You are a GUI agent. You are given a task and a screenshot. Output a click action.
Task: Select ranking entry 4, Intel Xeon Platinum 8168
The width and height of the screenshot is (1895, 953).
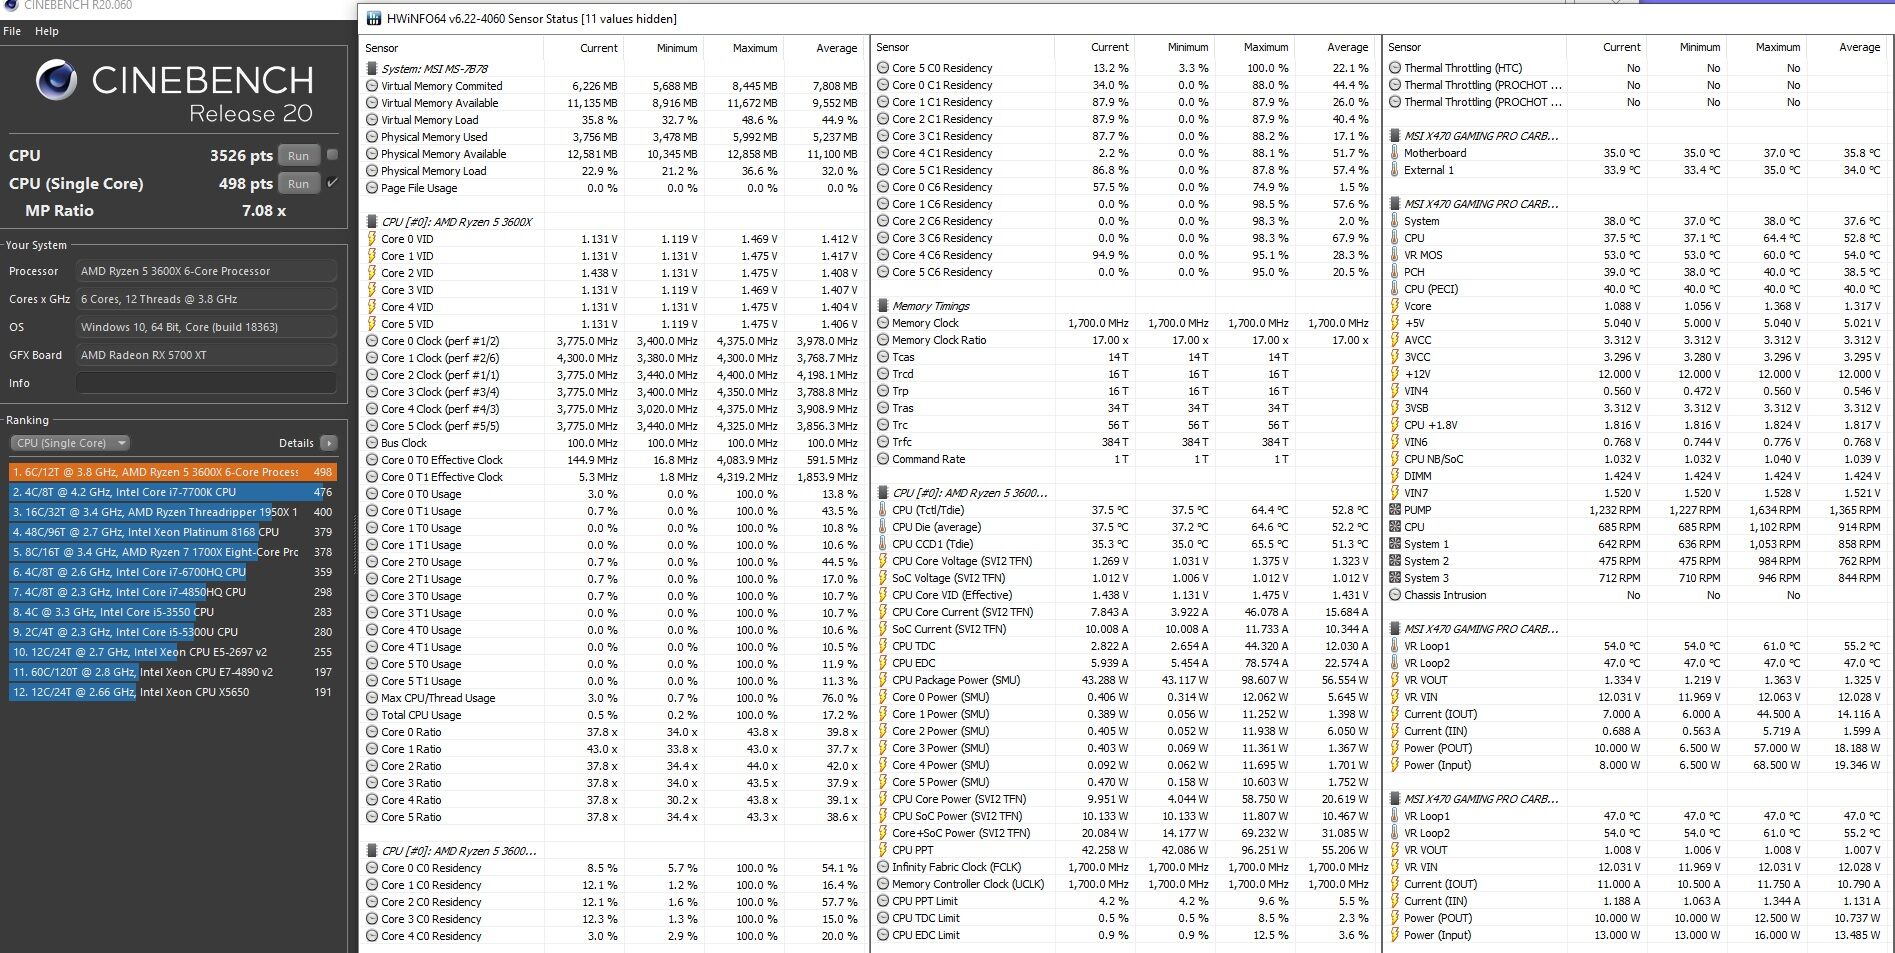click(x=173, y=532)
